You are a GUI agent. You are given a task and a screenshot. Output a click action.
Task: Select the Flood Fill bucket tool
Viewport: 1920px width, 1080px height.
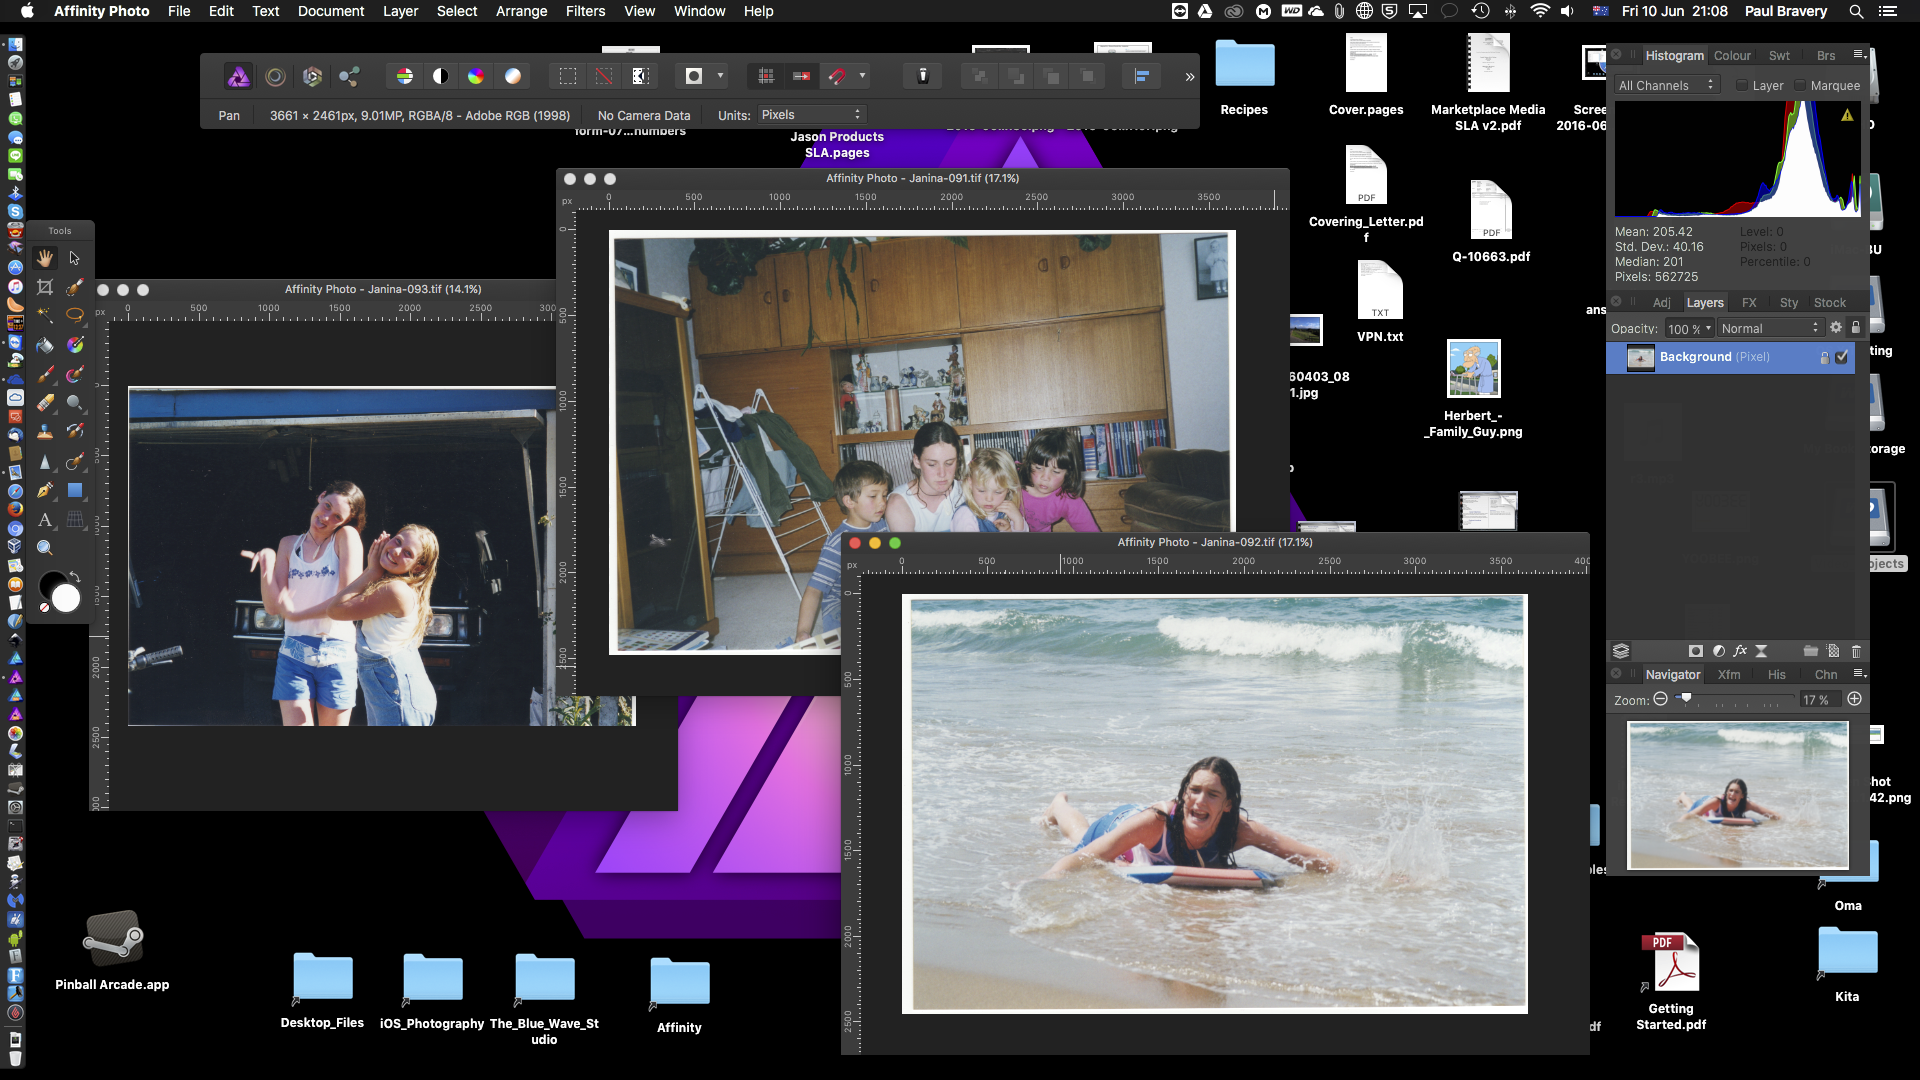[x=45, y=345]
